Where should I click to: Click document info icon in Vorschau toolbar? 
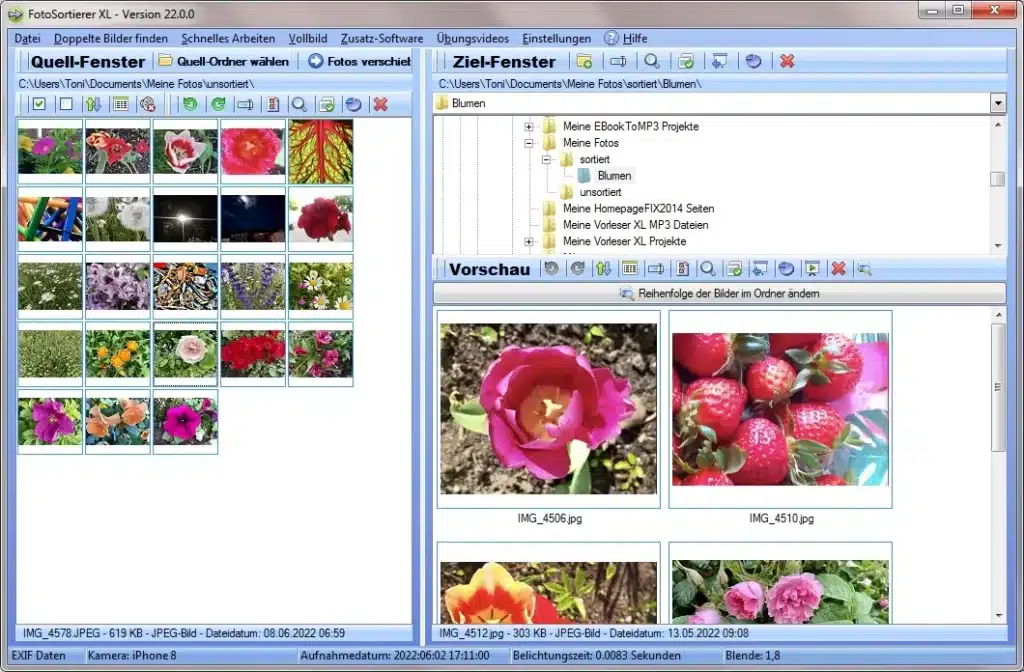click(x=682, y=268)
